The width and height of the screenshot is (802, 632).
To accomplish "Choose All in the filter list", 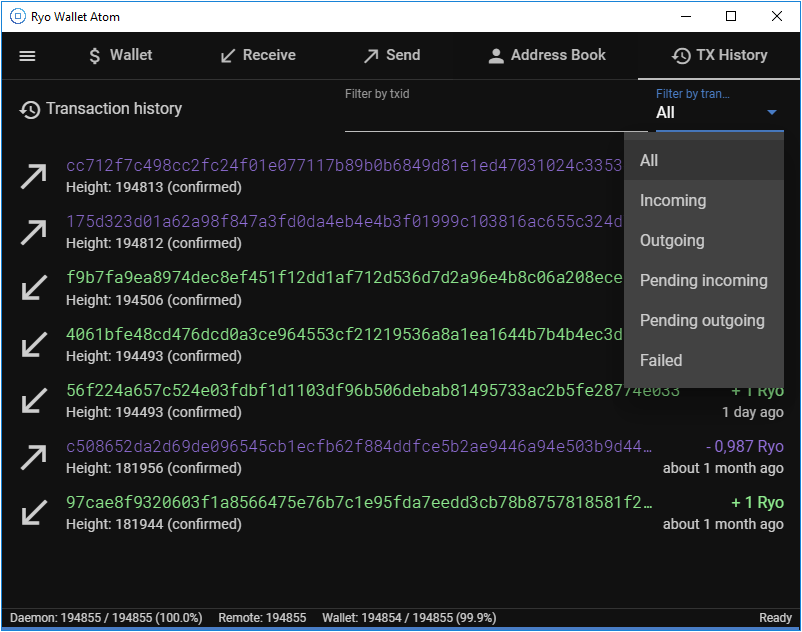I will tap(704, 161).
